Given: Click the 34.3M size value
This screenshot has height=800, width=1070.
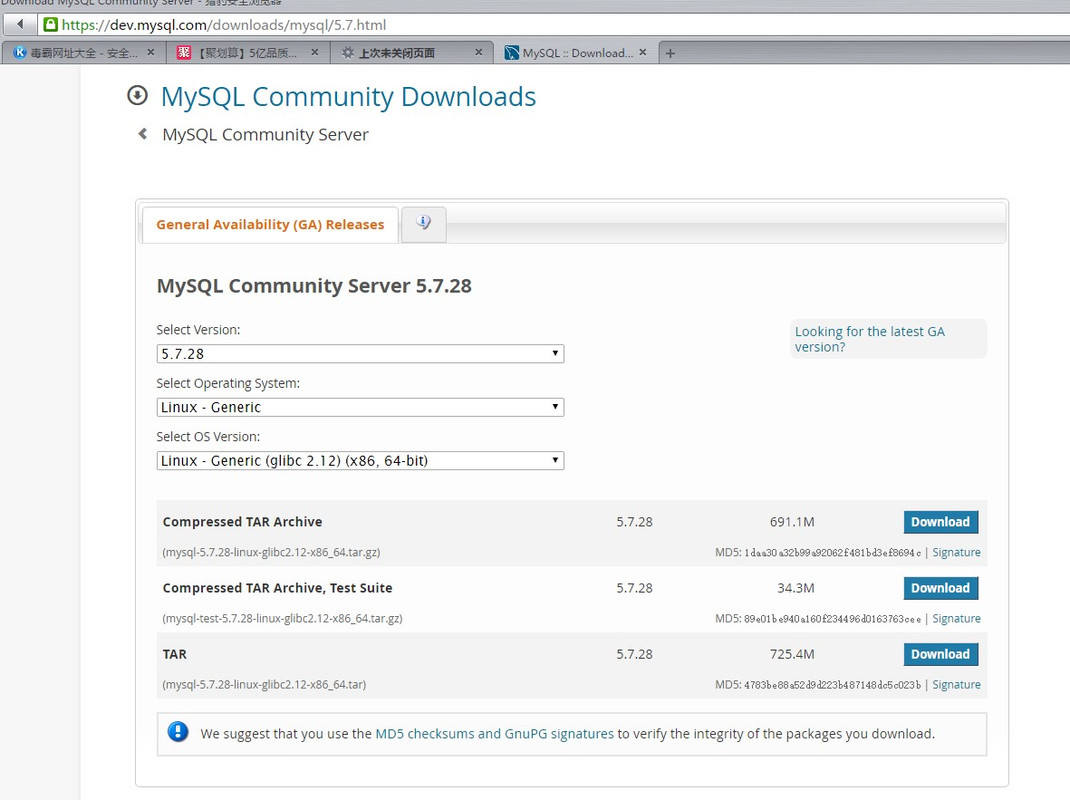Looking at the screenshot, I should [x=796, y=588].
